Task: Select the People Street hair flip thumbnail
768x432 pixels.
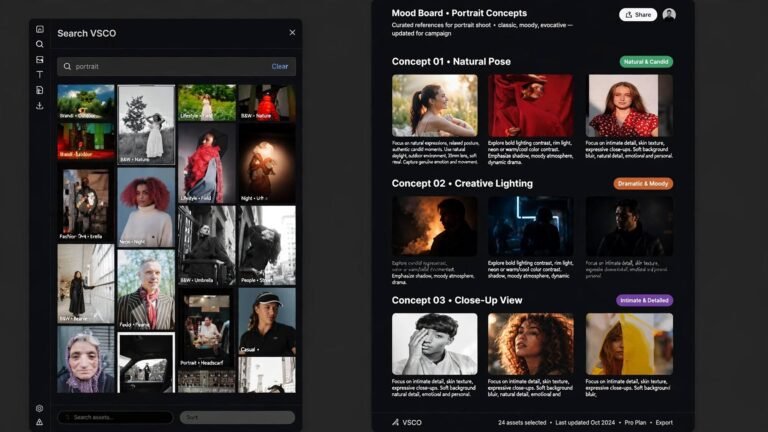Action: pos(267,245)
